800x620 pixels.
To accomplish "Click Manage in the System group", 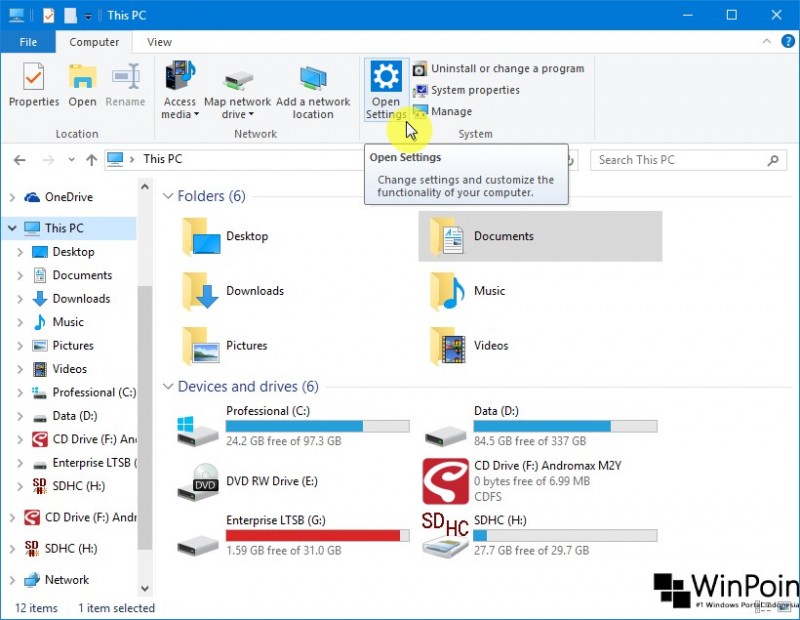I will (x=442, y=111).
